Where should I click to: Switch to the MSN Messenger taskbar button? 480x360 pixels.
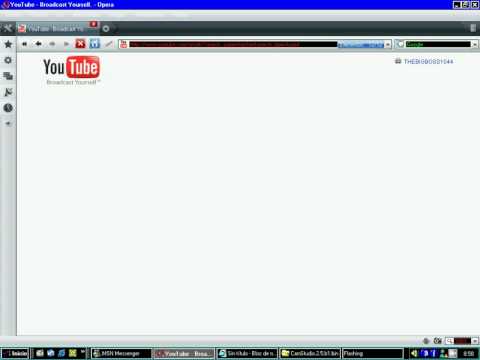(x=121, y=353)
